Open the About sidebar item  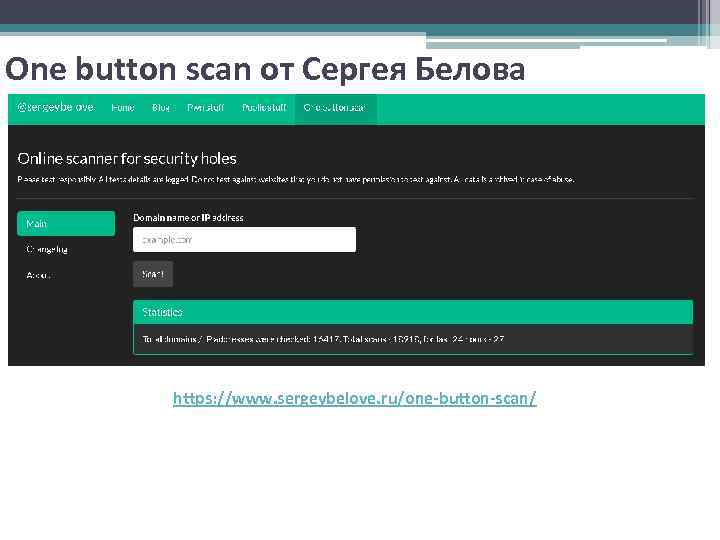[x=39, y=275]
